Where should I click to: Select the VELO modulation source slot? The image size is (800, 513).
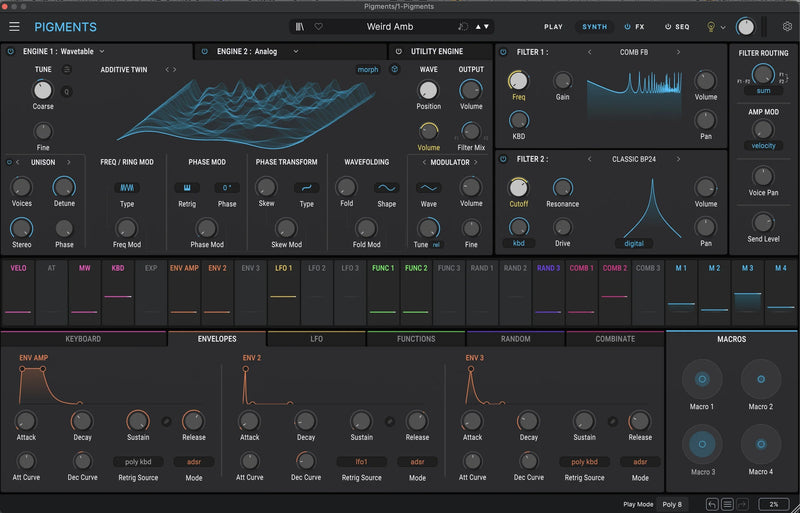click(18, 292)
